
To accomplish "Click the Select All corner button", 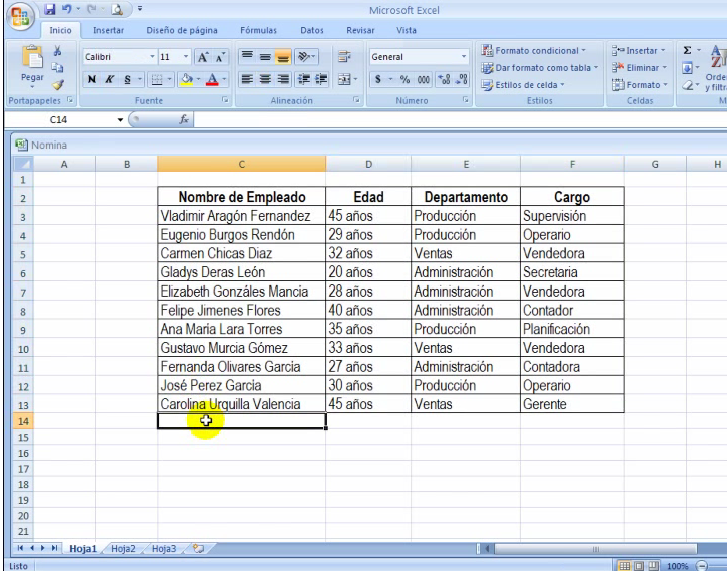I will (23, 165).
